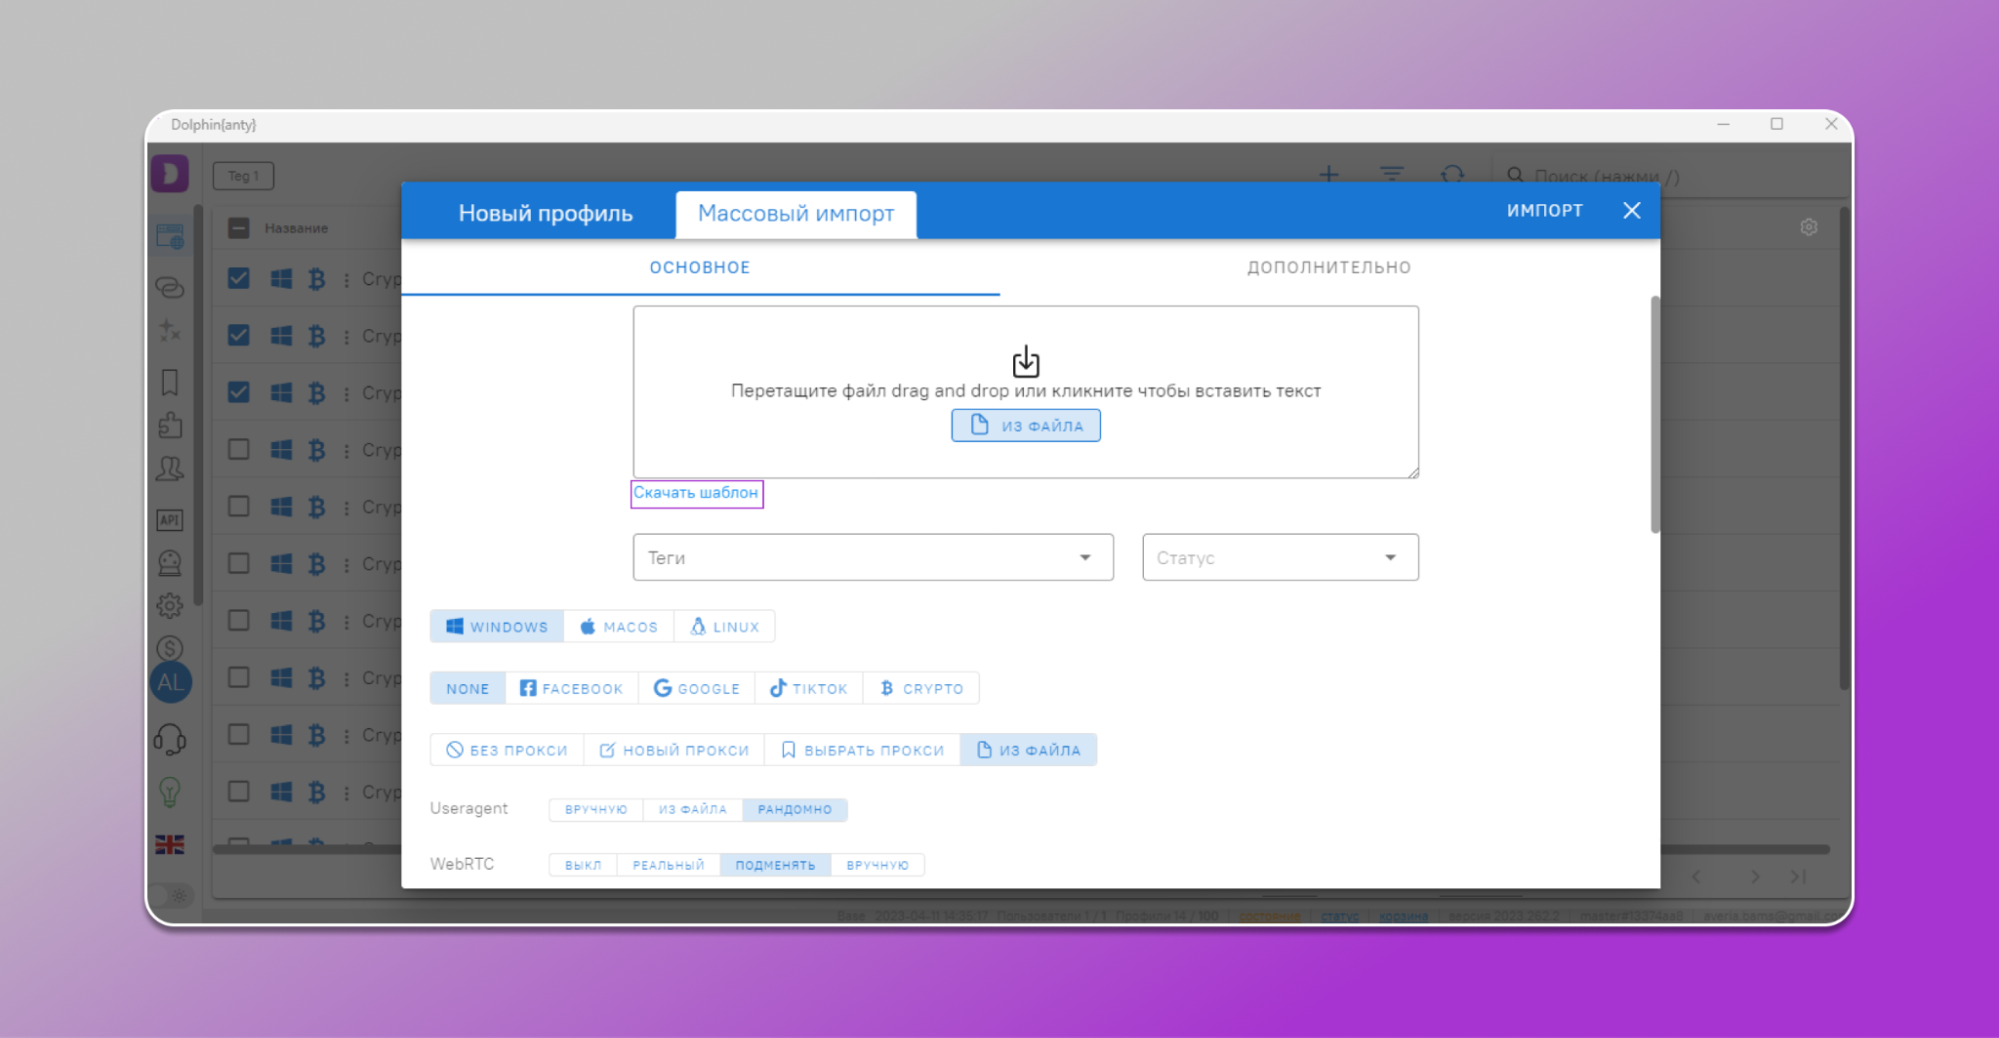Click the Скачать шаблон link
The height and width of the screenshot is (1038, 1999).
point(696,493)
